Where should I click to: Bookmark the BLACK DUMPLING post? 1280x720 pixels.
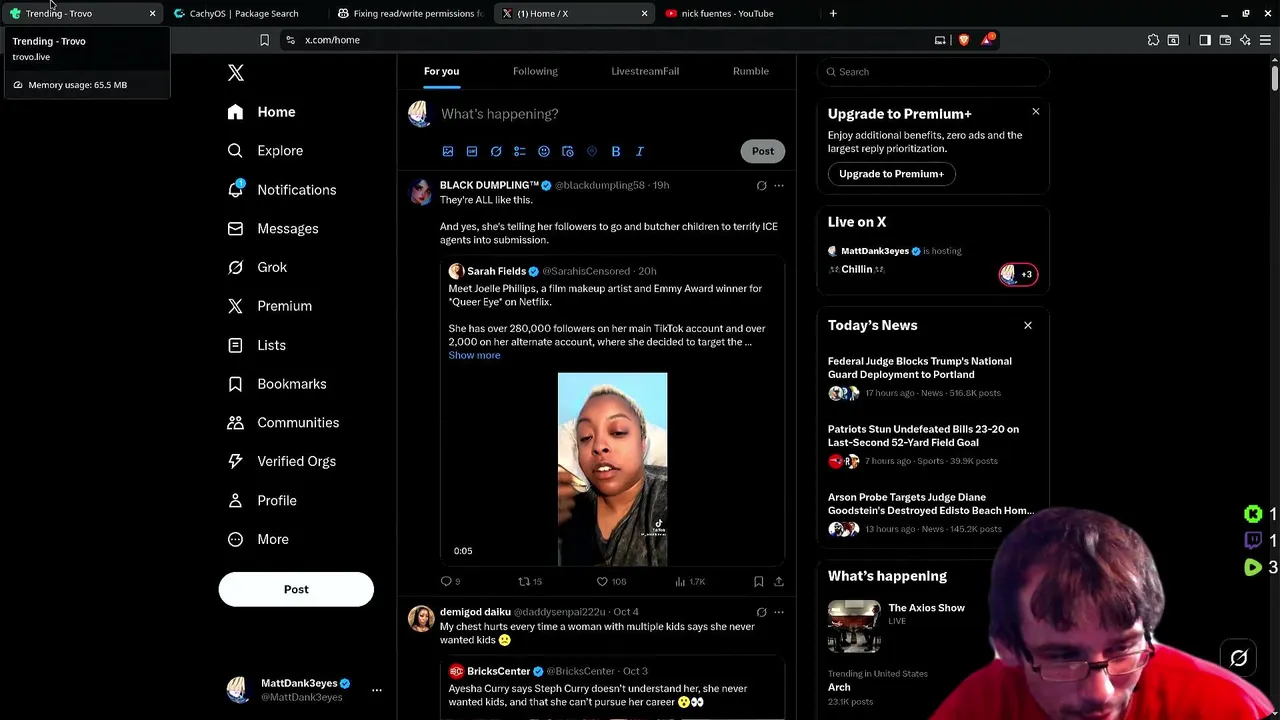(x=758, y=581)
